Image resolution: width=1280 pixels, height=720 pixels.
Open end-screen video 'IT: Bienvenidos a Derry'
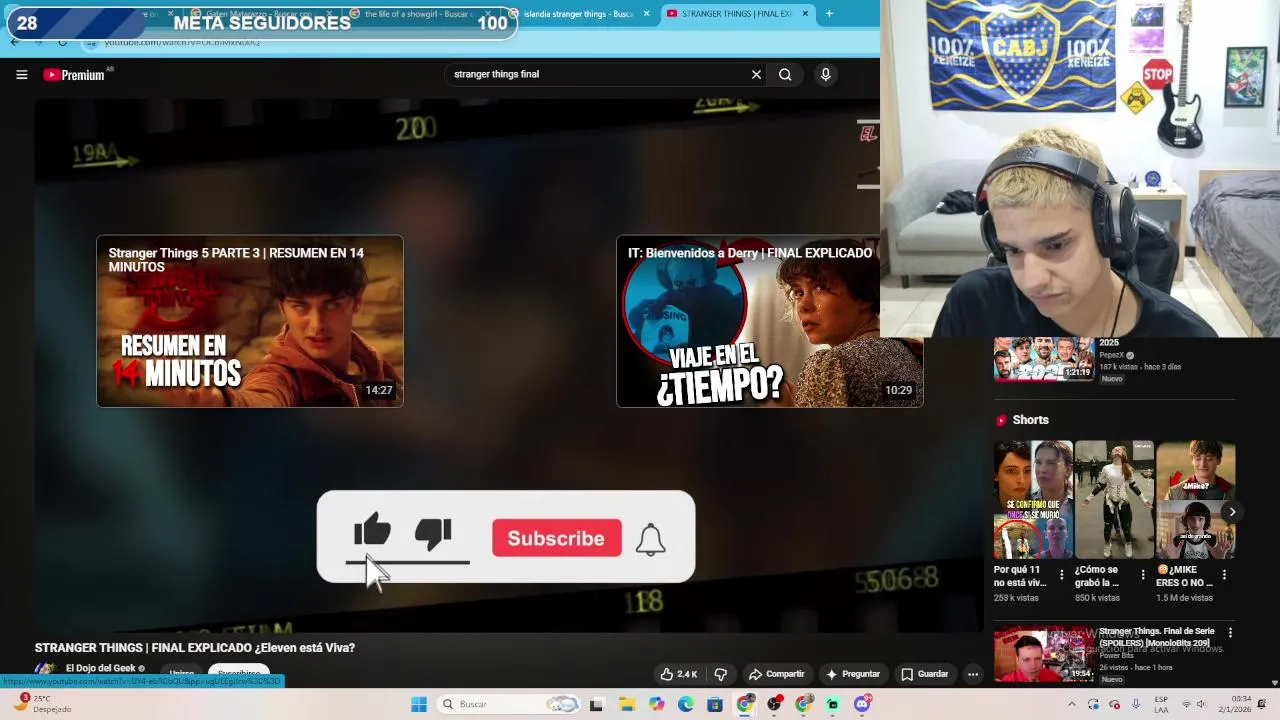click(769, 321)
